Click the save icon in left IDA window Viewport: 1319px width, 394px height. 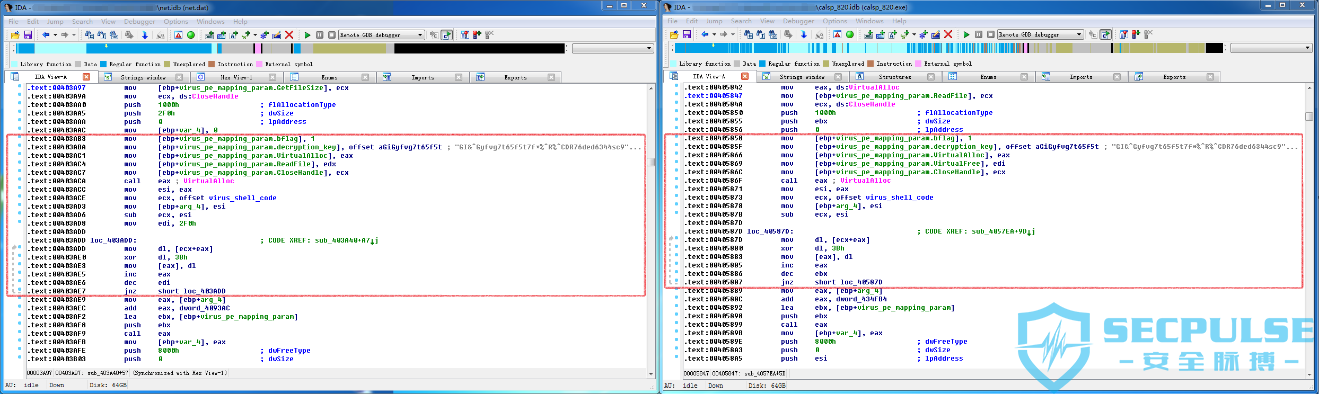(x=28, y=35)
